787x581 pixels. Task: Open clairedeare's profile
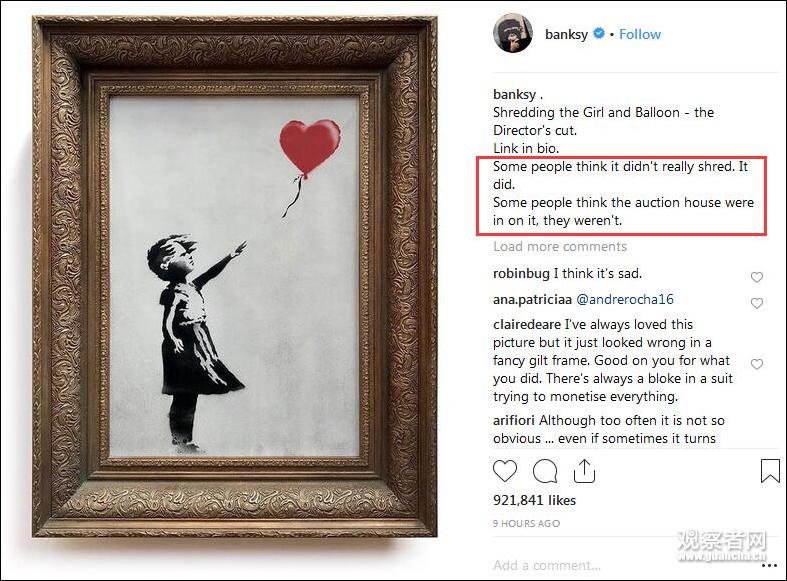[528, 324]
